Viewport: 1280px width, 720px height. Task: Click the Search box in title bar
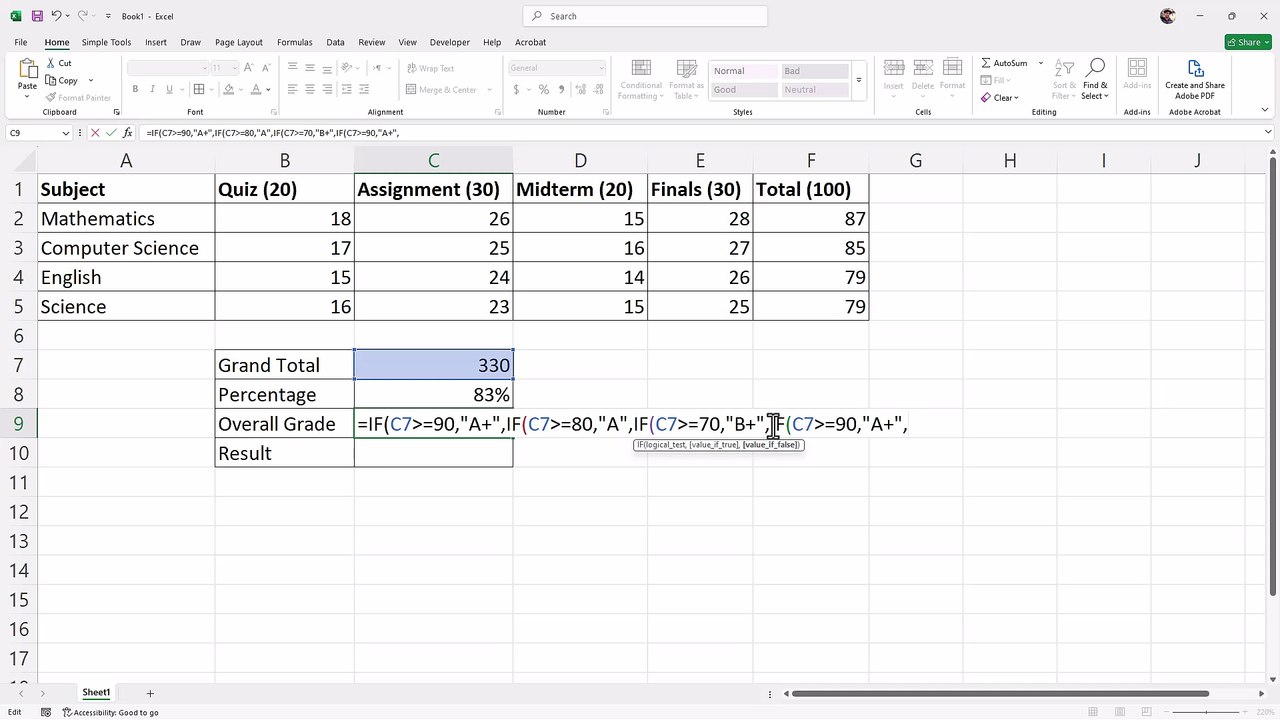[645, 16]
